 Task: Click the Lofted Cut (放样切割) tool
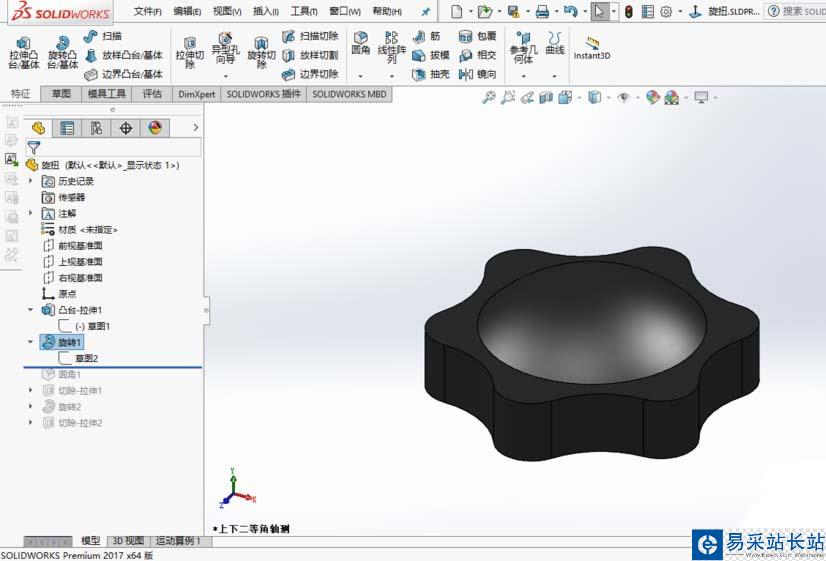coord(310,55)
